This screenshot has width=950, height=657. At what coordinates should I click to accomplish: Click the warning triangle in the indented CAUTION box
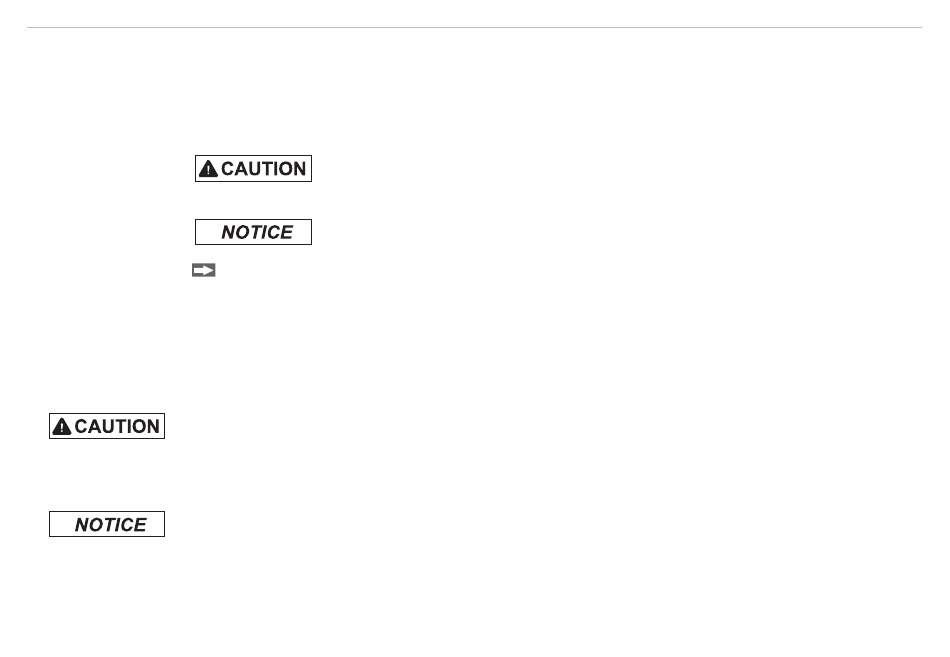pyautogui.click(x=208, y=168)
